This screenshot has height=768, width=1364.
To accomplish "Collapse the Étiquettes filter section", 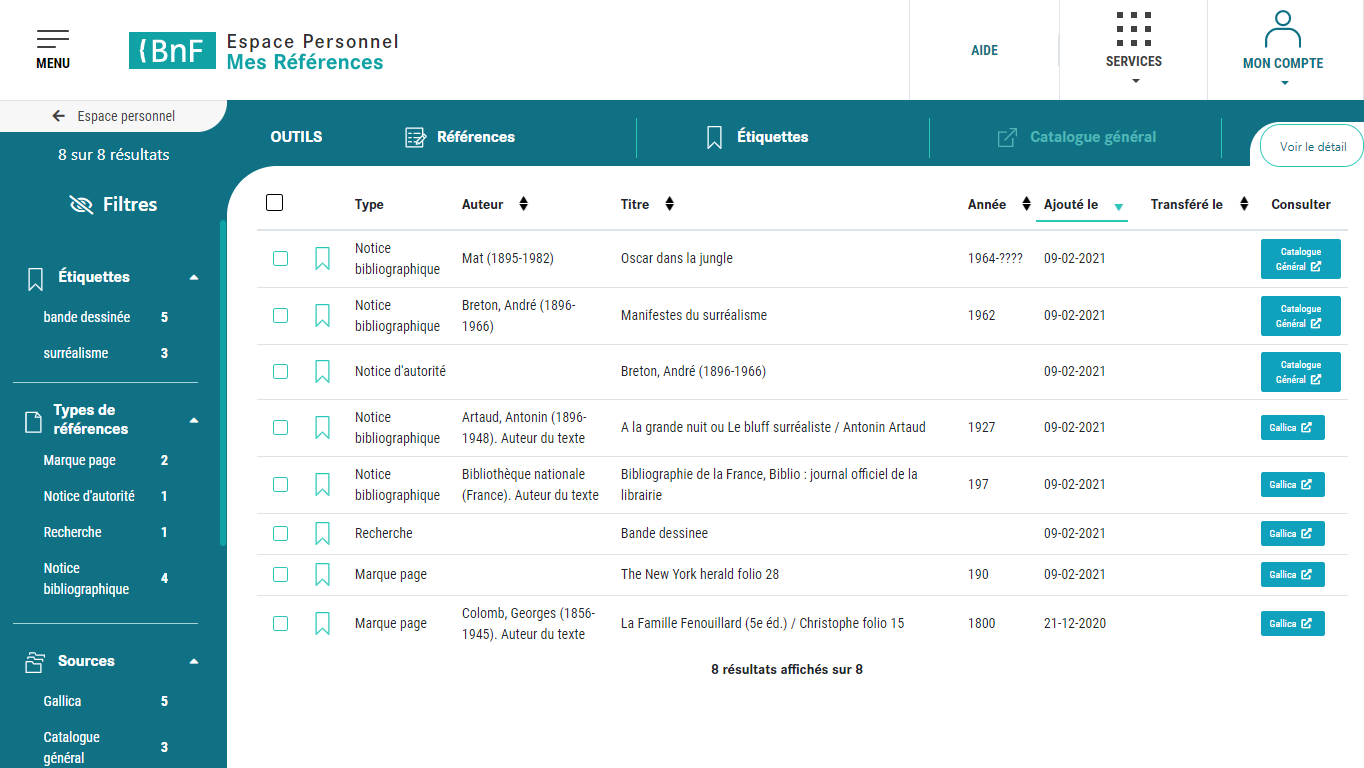I will (x=194, y=277).
